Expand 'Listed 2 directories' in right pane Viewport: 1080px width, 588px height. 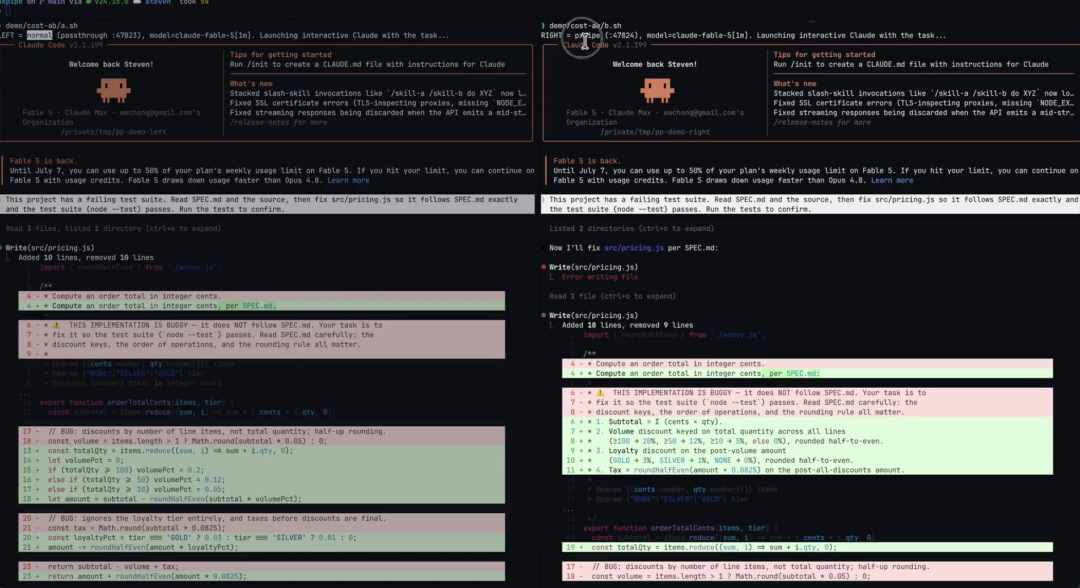pyautogui.click(x=632, y=229)
